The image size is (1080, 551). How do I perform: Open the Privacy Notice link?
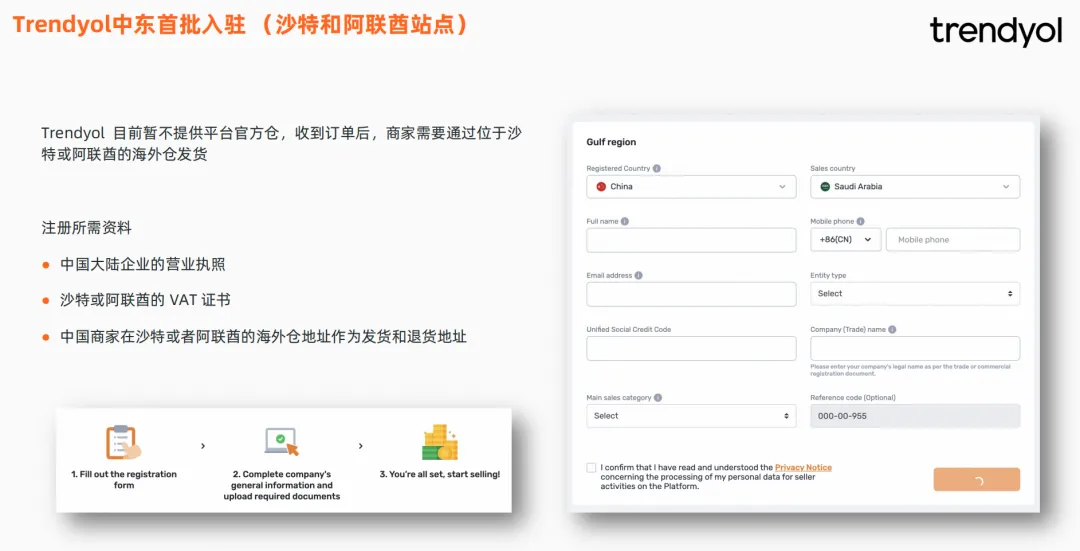803,467
